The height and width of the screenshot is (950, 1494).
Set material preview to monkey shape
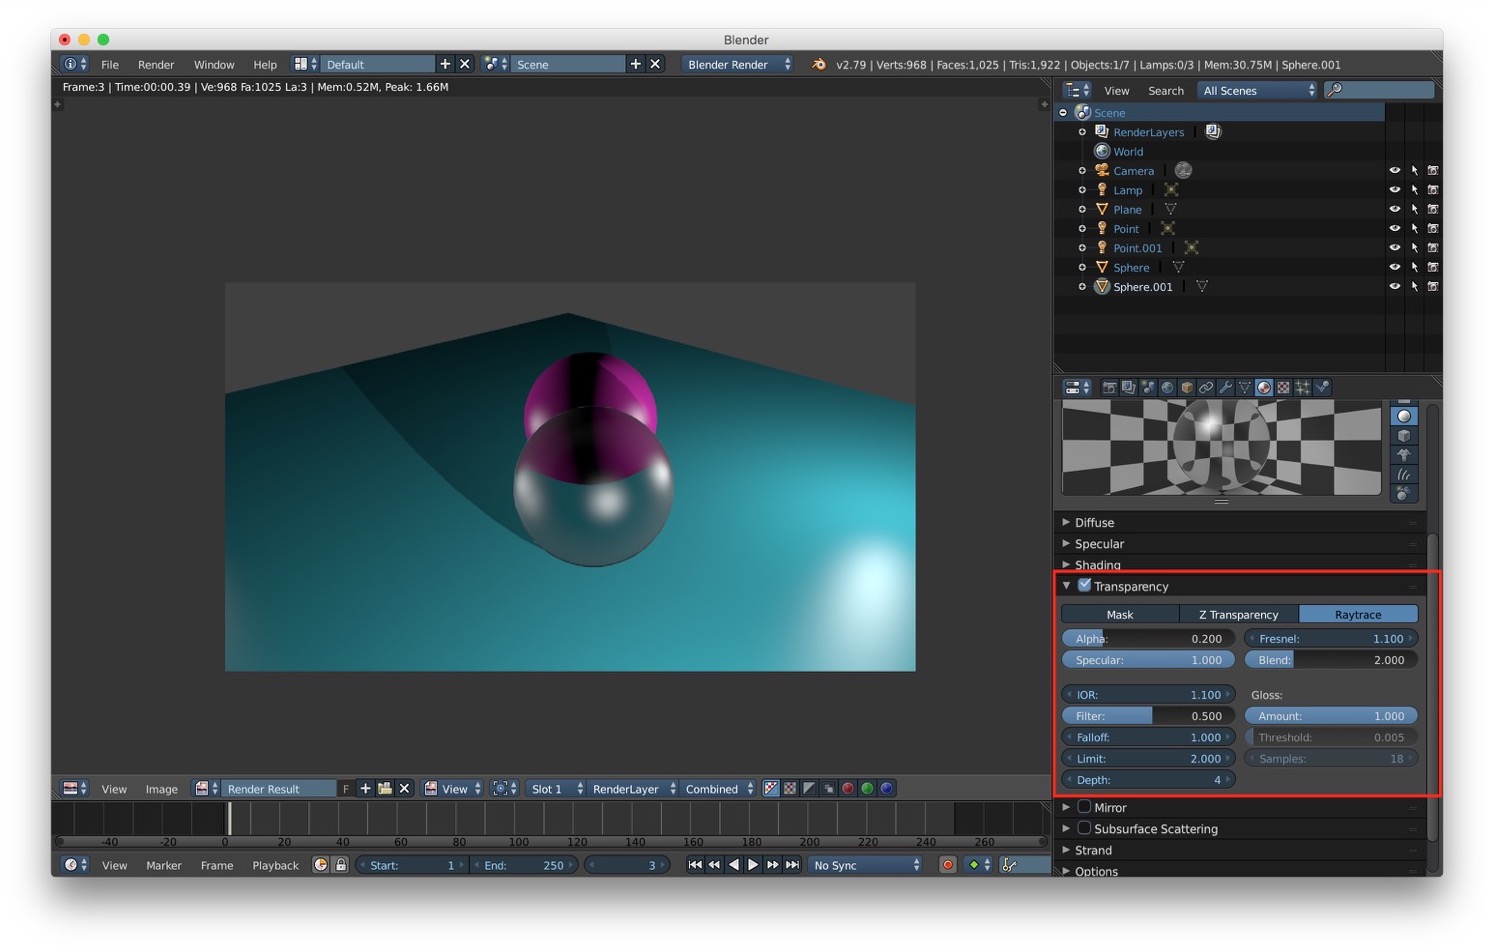click(x=1404, y=455)
